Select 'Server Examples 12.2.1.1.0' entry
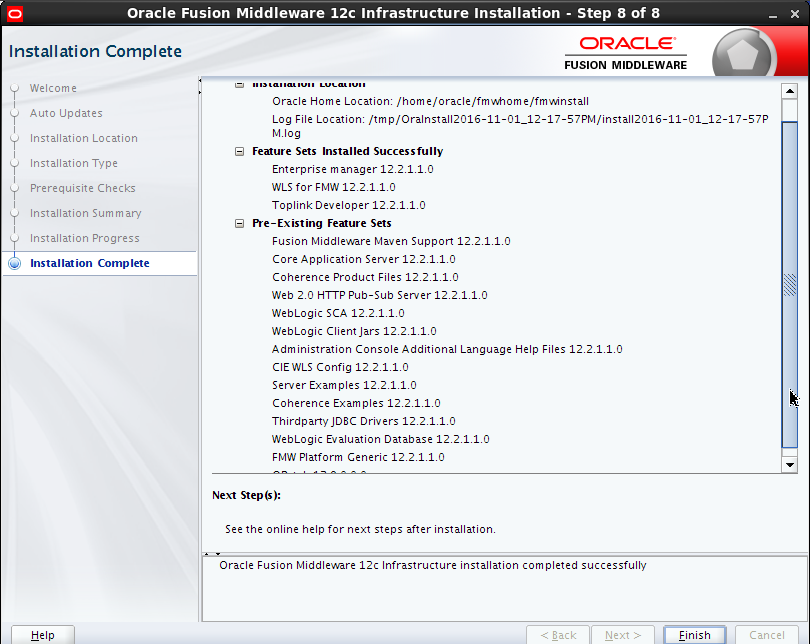The height and width of the screenshot is (644, 810). 345,385
